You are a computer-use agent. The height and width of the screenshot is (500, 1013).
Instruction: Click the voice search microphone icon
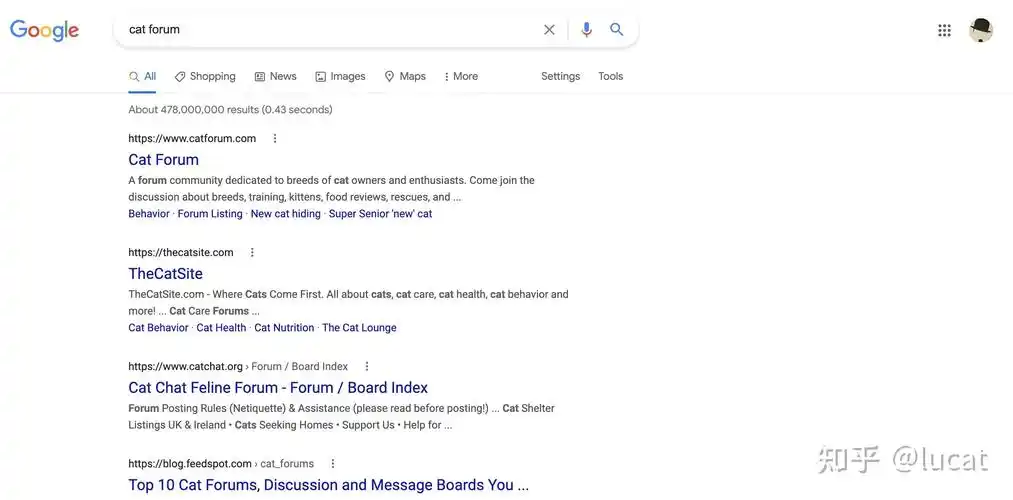(586, 30)
